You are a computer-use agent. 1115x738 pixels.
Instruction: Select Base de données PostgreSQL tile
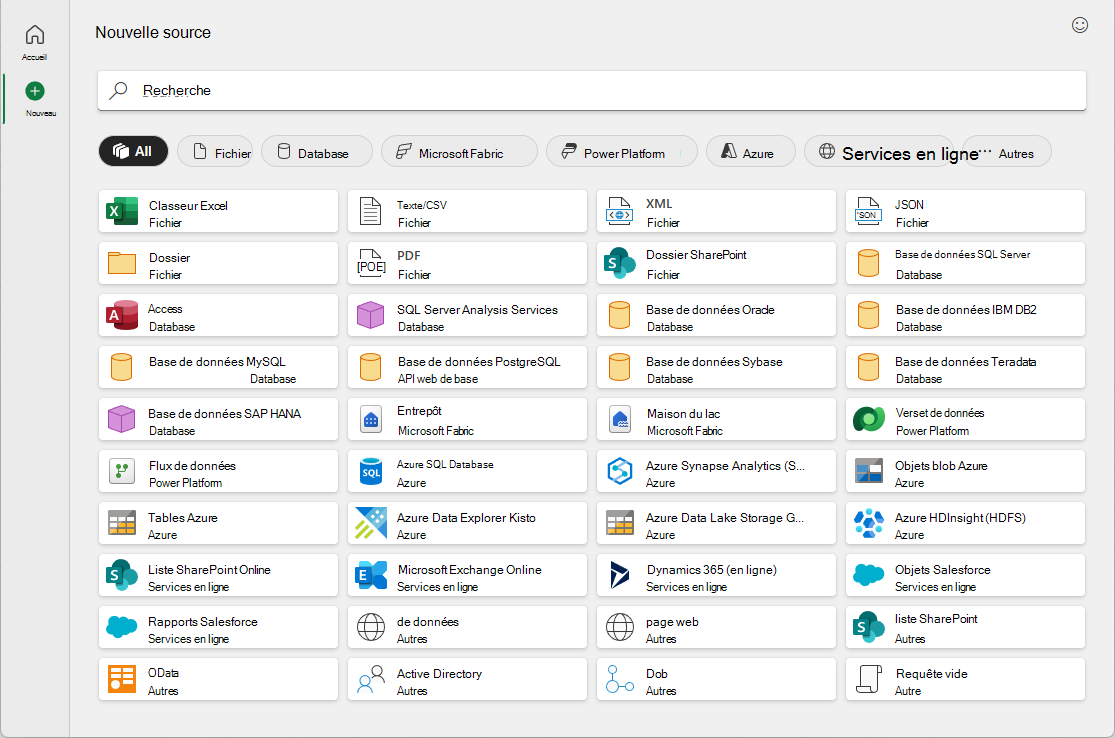click(467, 368)
